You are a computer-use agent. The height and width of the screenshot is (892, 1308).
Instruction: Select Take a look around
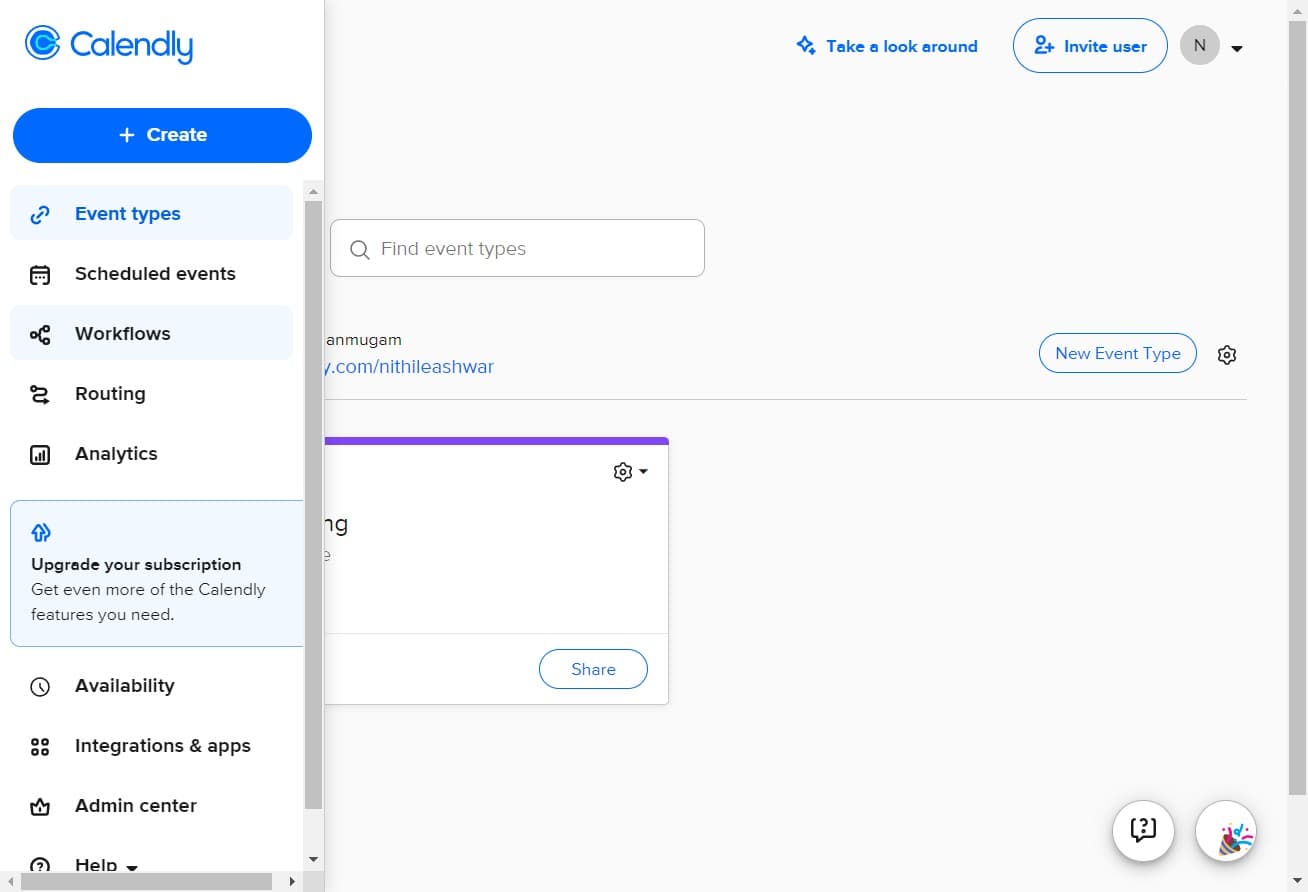point(887,46)
